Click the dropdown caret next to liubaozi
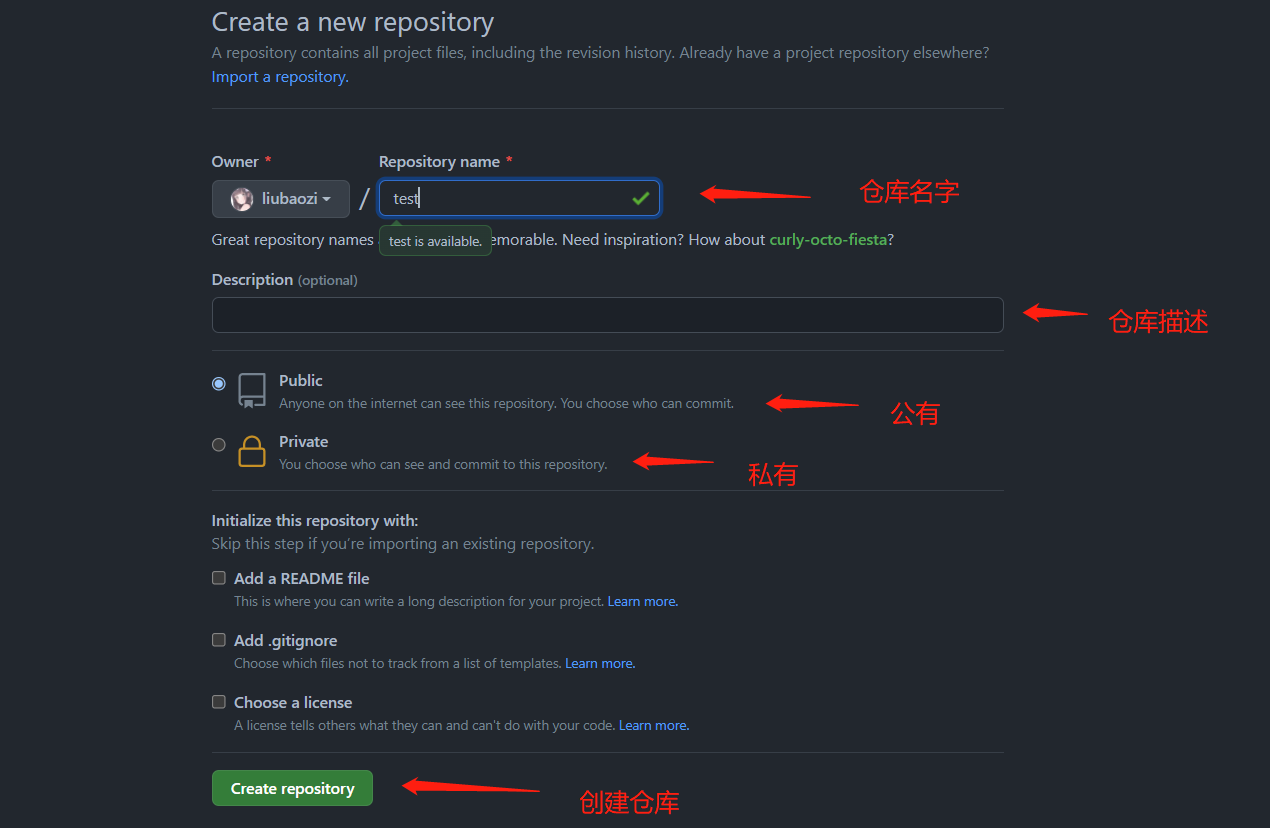 (326, 200)
